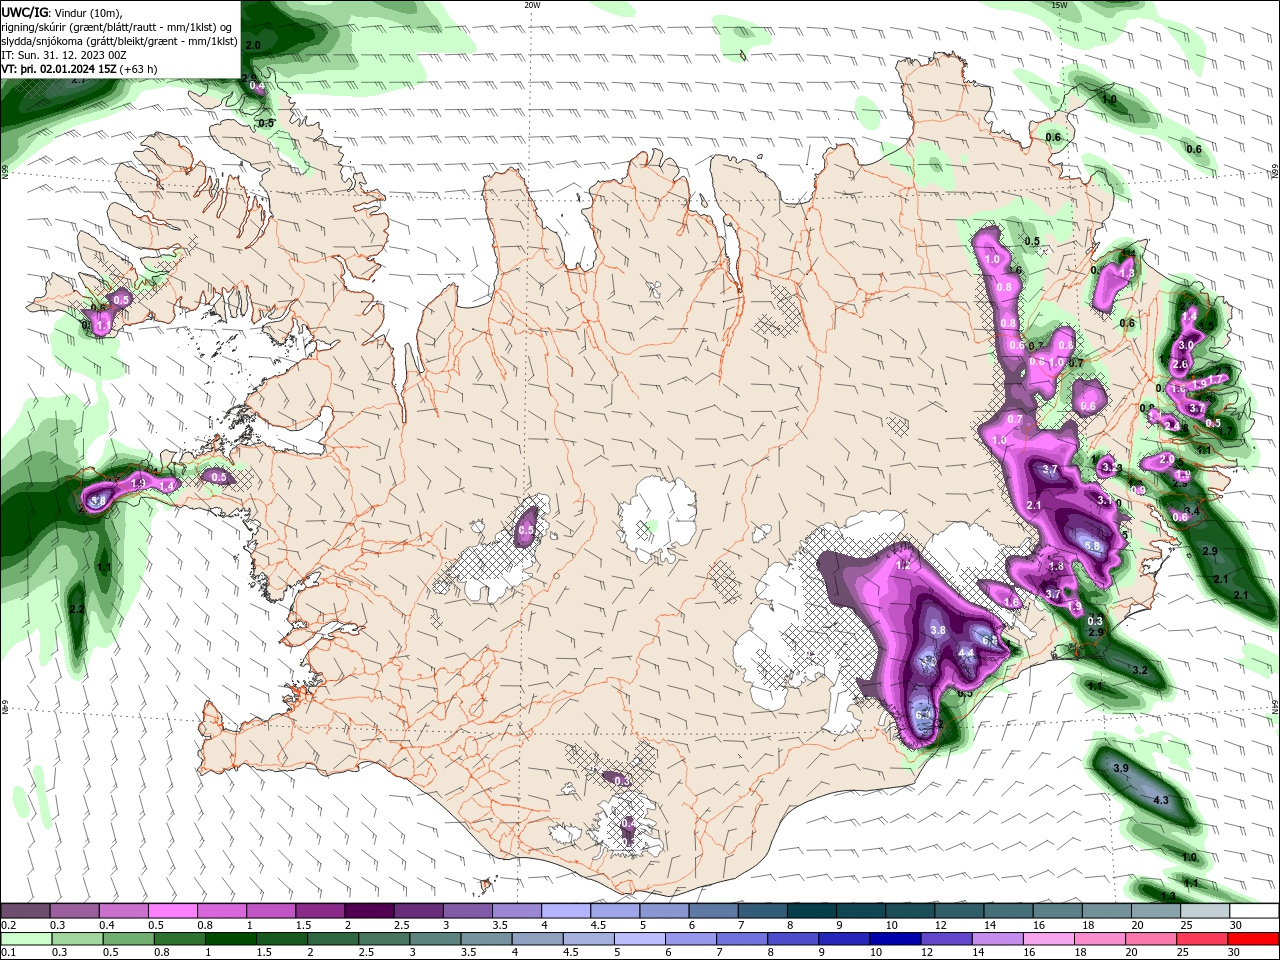Click the "4.4" snowfall value in the southeast

[x=966, y=653]
